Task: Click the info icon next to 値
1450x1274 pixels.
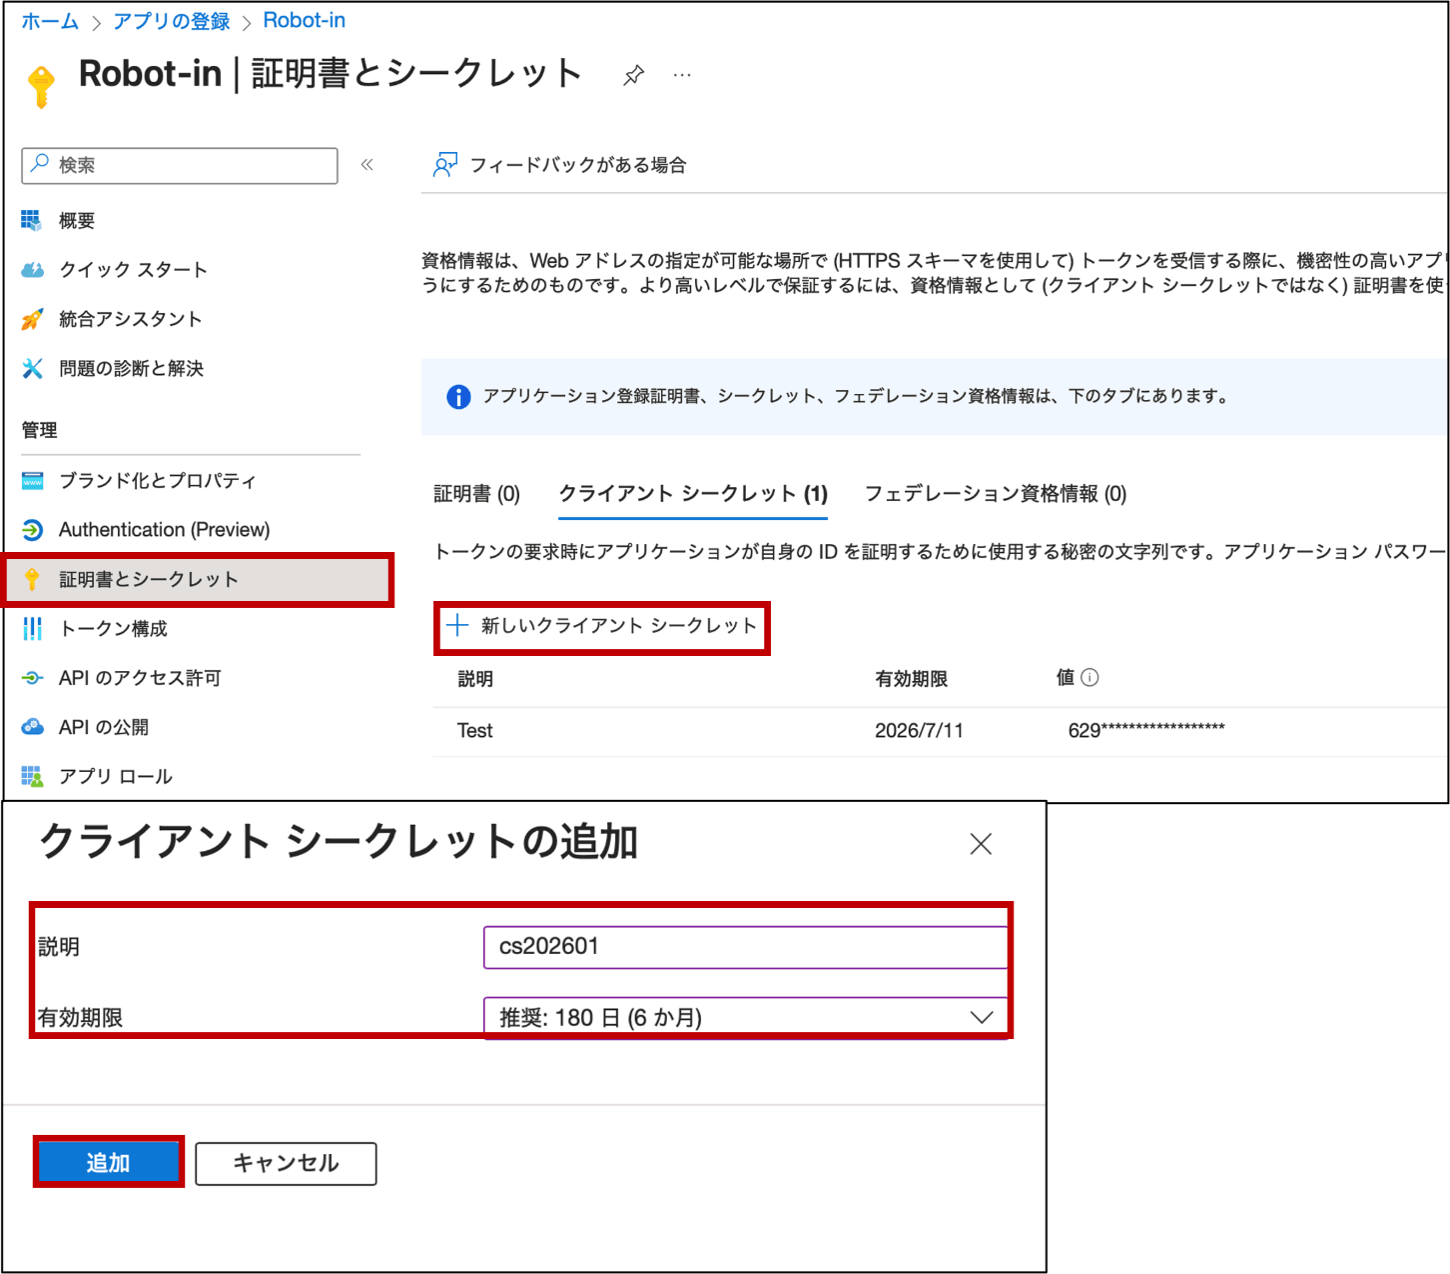Action: (x=1092, y=676)
